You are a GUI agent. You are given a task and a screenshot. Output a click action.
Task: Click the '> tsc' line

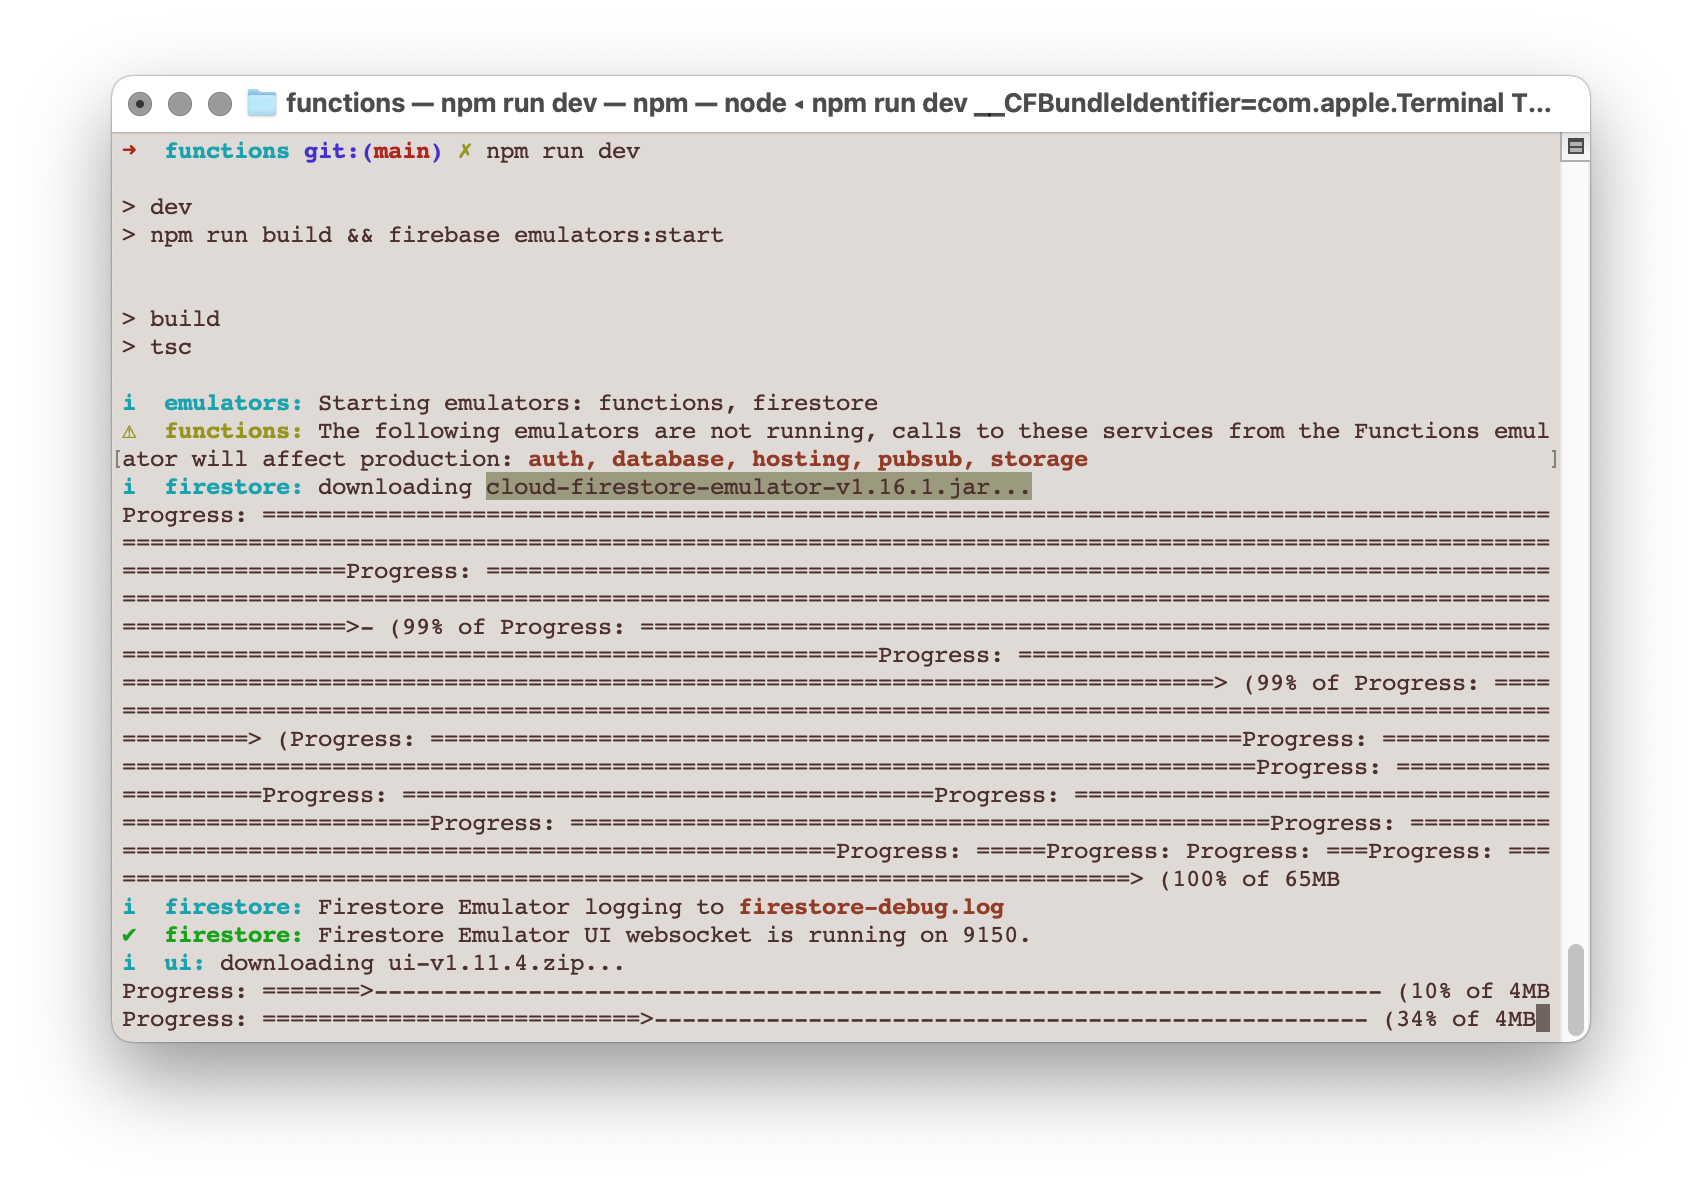pos(156,347)
